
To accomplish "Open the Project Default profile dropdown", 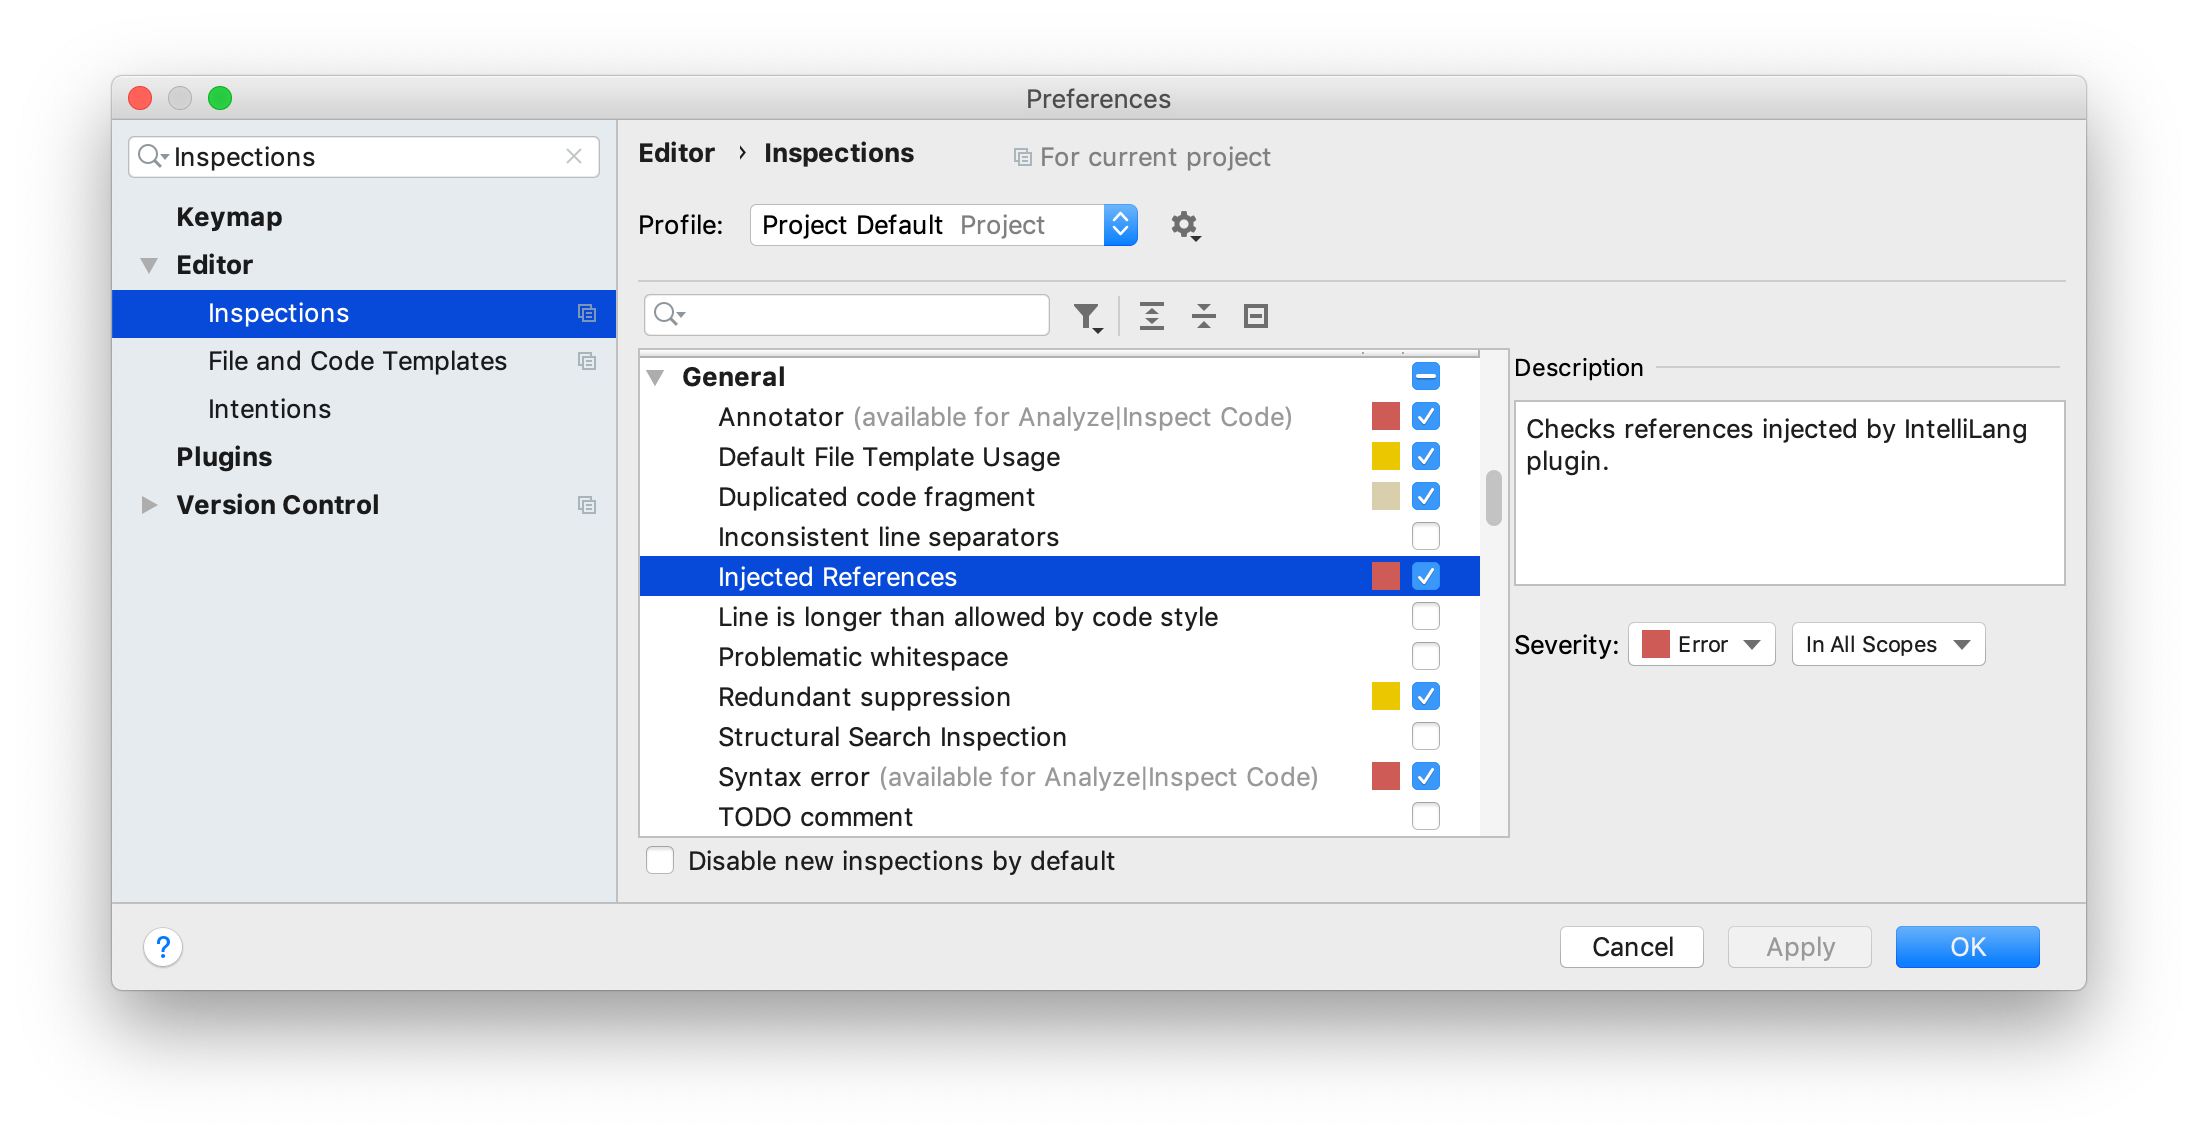I will point(943,225).
